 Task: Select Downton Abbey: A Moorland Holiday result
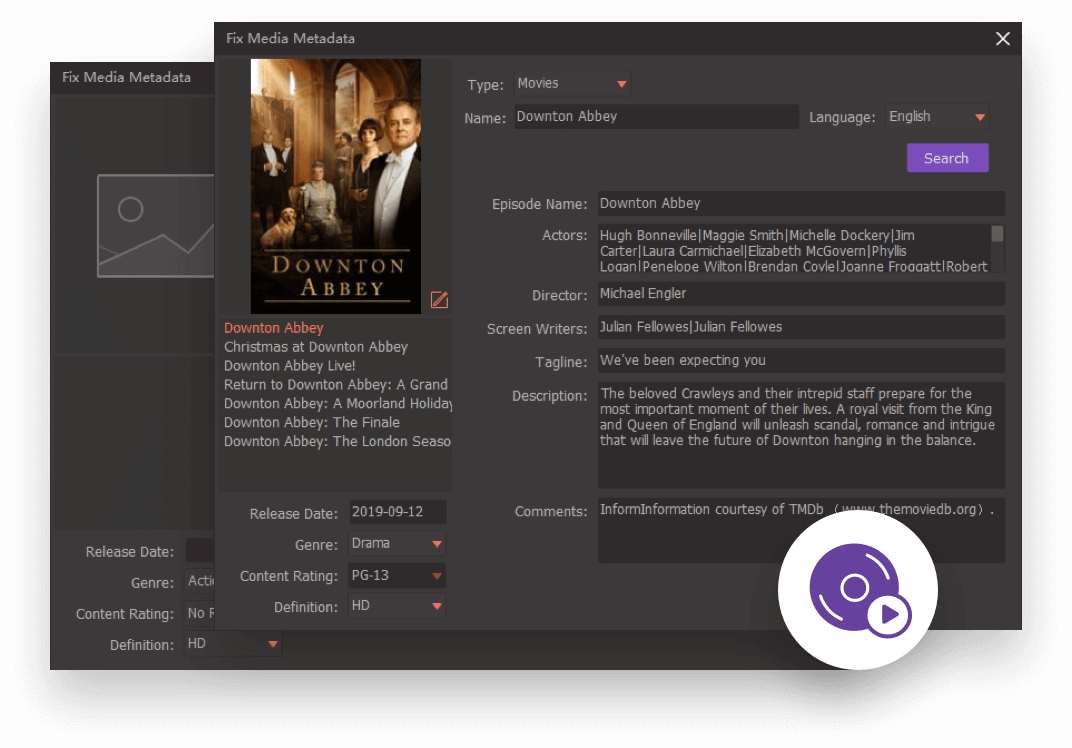(338, 404)
